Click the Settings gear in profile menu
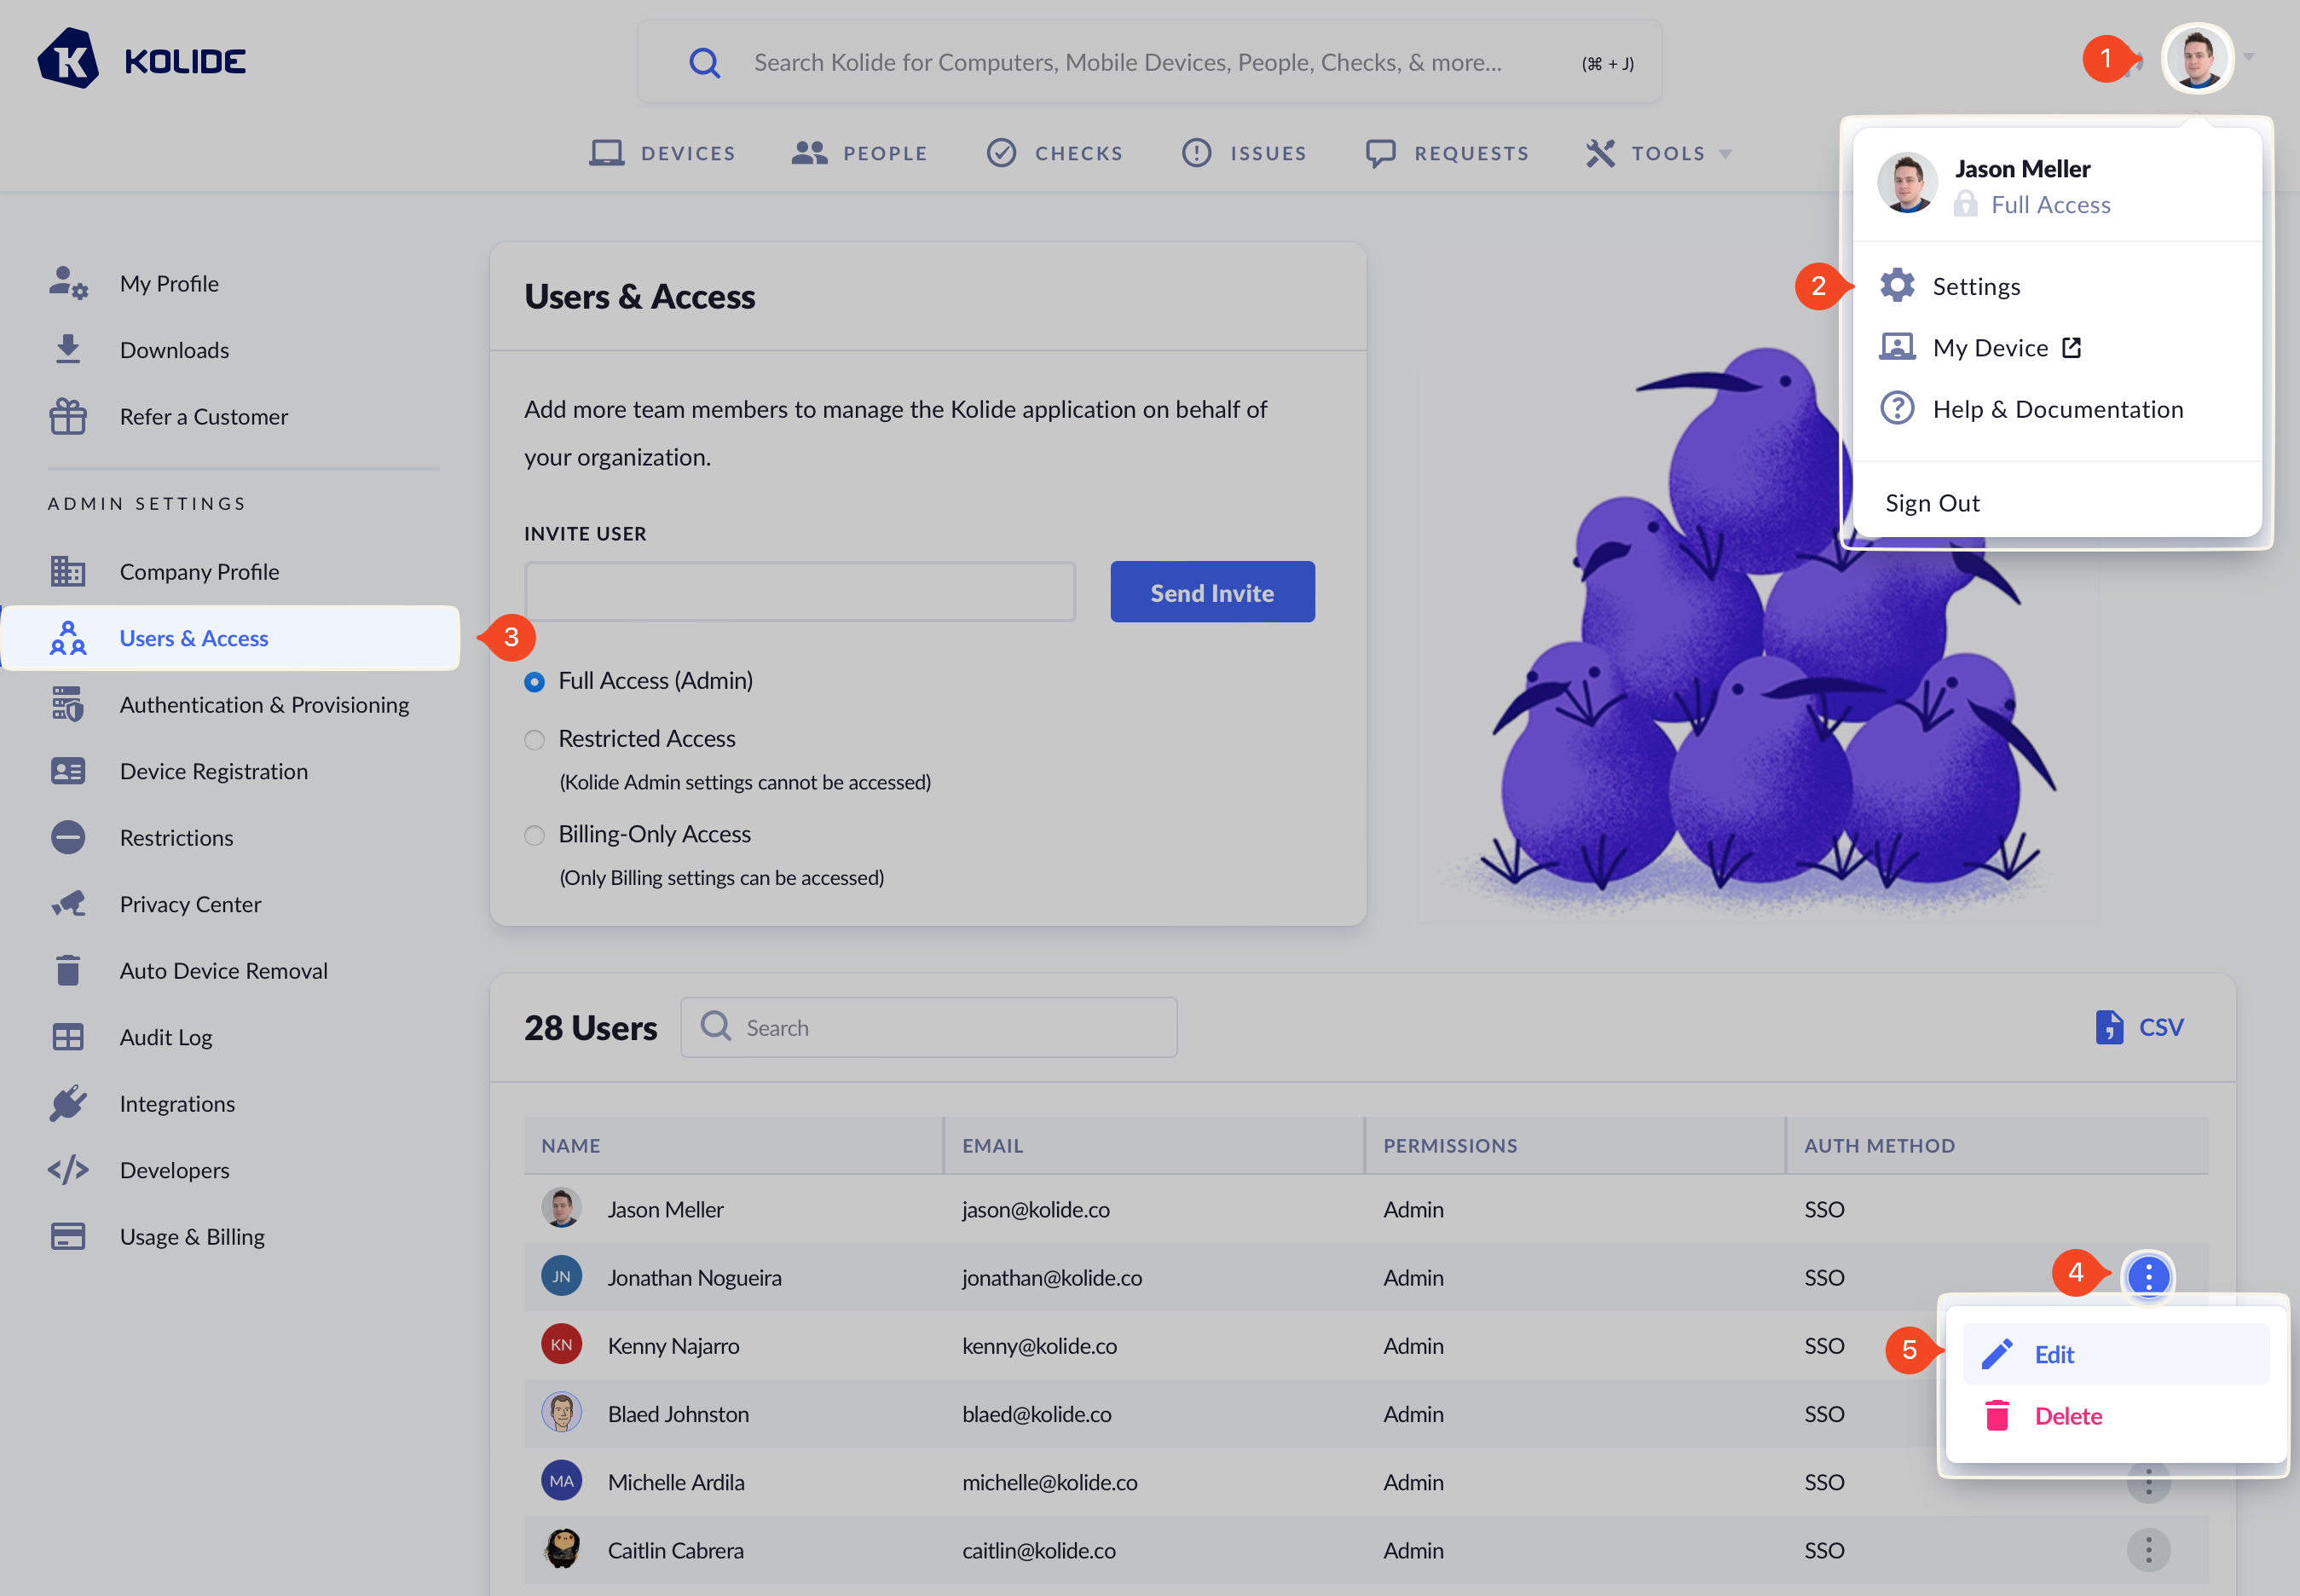The height and width of the screenshot is (1596, 2300). [1897, 286]
